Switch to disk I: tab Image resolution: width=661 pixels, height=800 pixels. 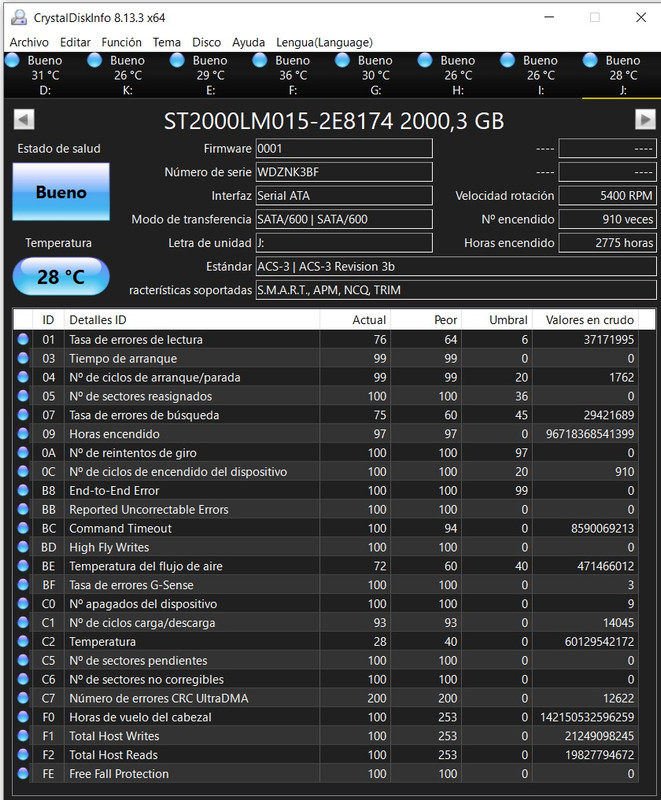pos(541,75)
